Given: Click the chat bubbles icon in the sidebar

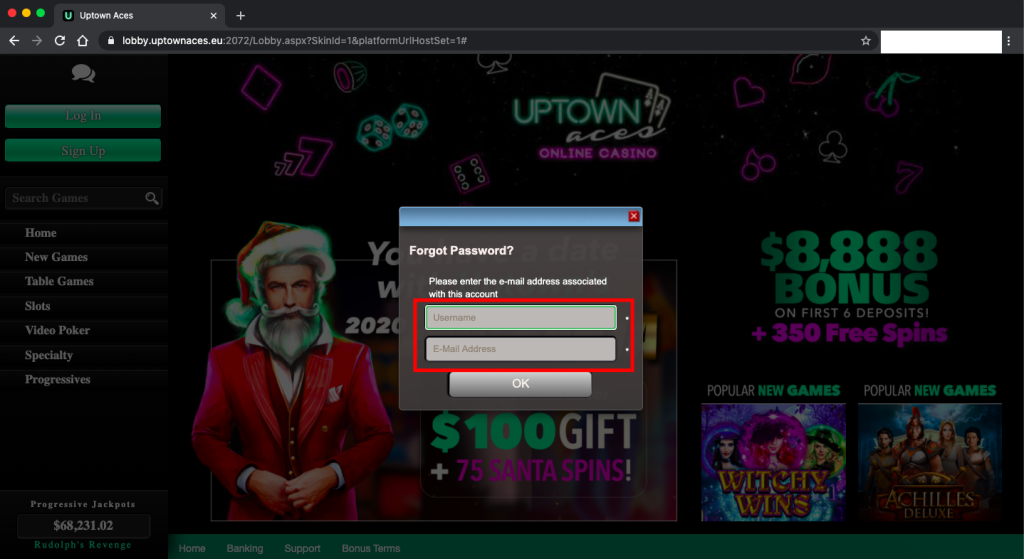Looking at the screenshot, I should (x=83, y=73).
